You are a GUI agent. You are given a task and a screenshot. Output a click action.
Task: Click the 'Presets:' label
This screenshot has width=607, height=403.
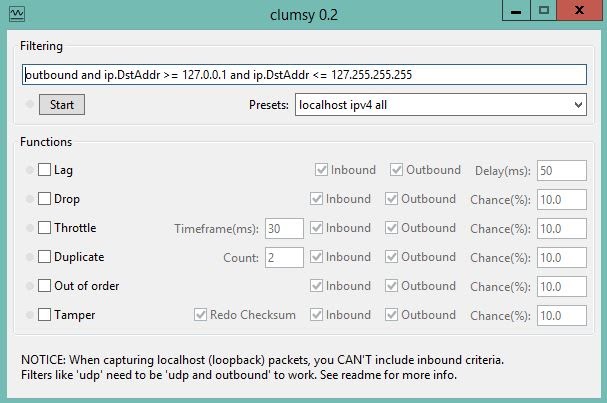click(269, 105)
